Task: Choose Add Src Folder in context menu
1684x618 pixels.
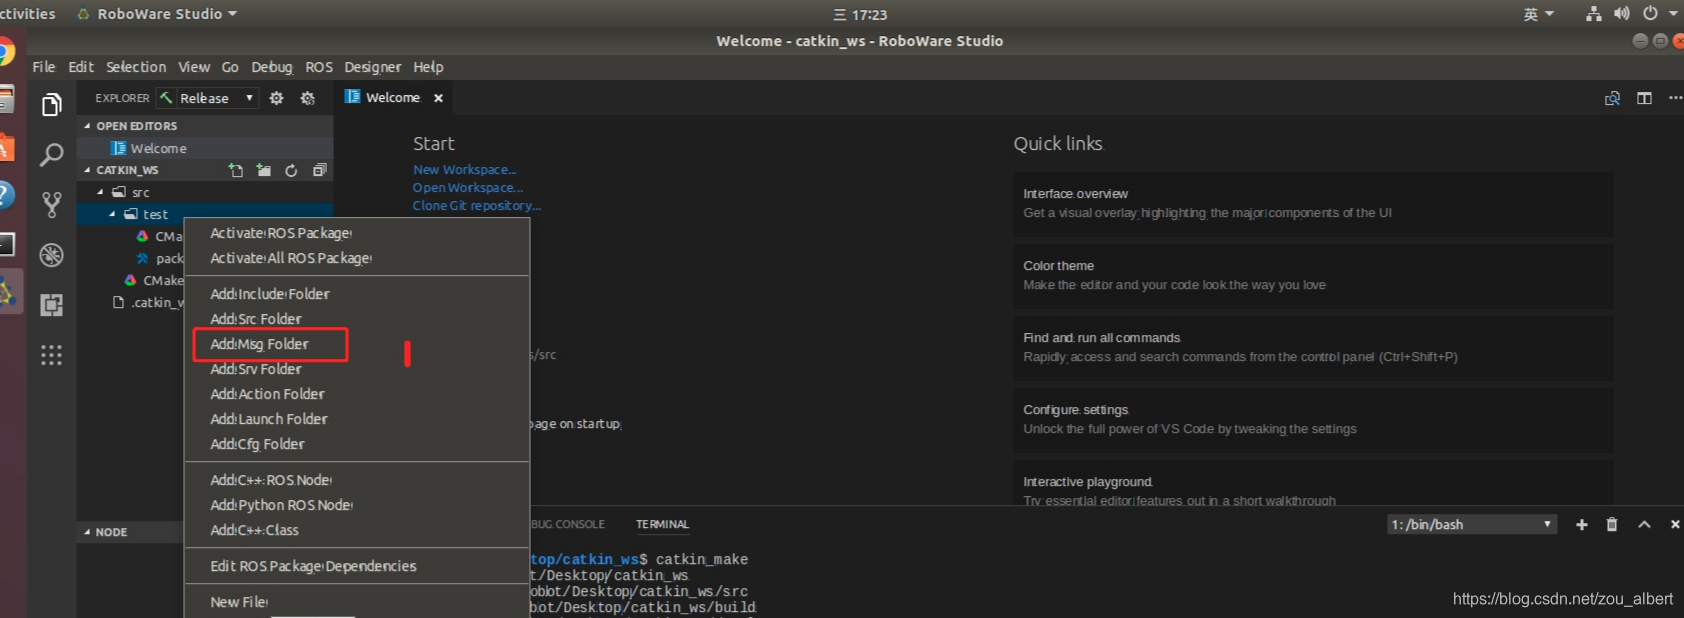Action: tap(357, 319)
